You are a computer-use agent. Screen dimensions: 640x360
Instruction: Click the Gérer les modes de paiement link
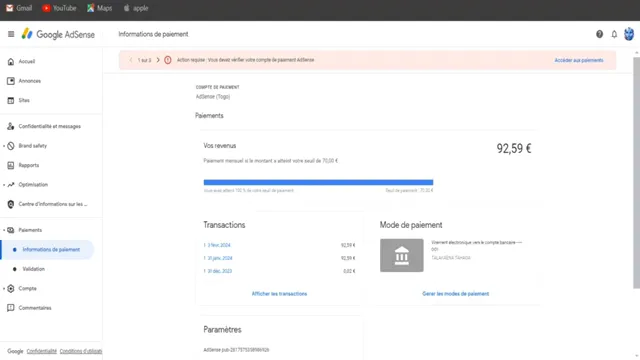[x=456, y=294]
